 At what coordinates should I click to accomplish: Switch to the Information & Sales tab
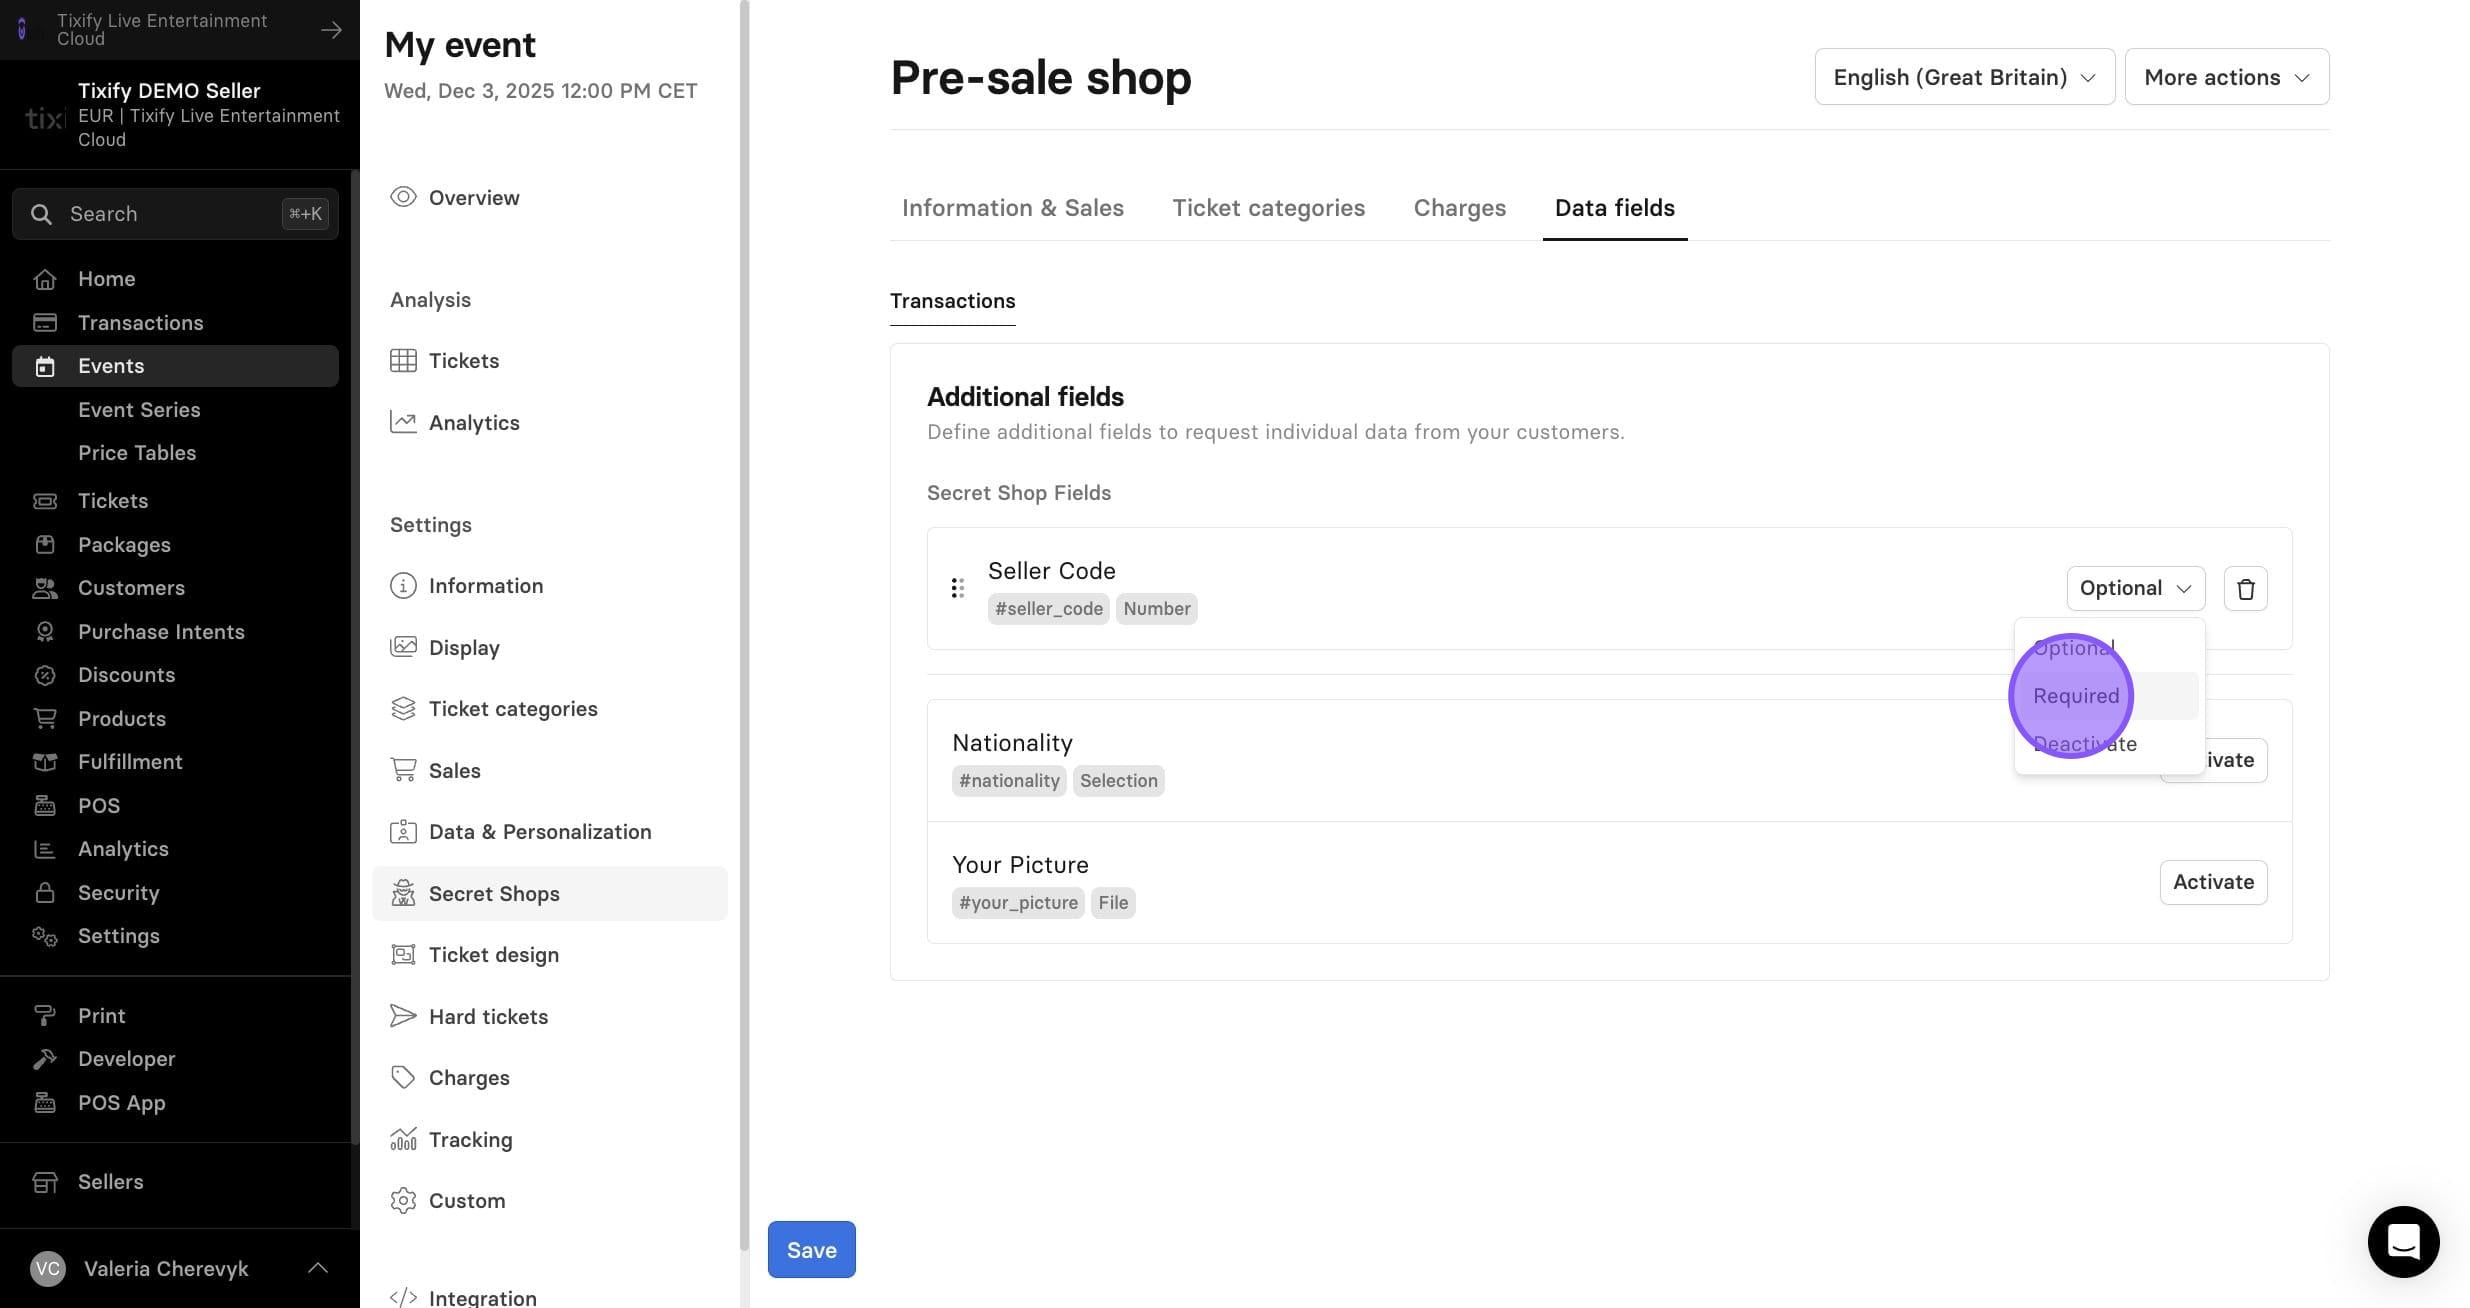(x=1012, y=208)
